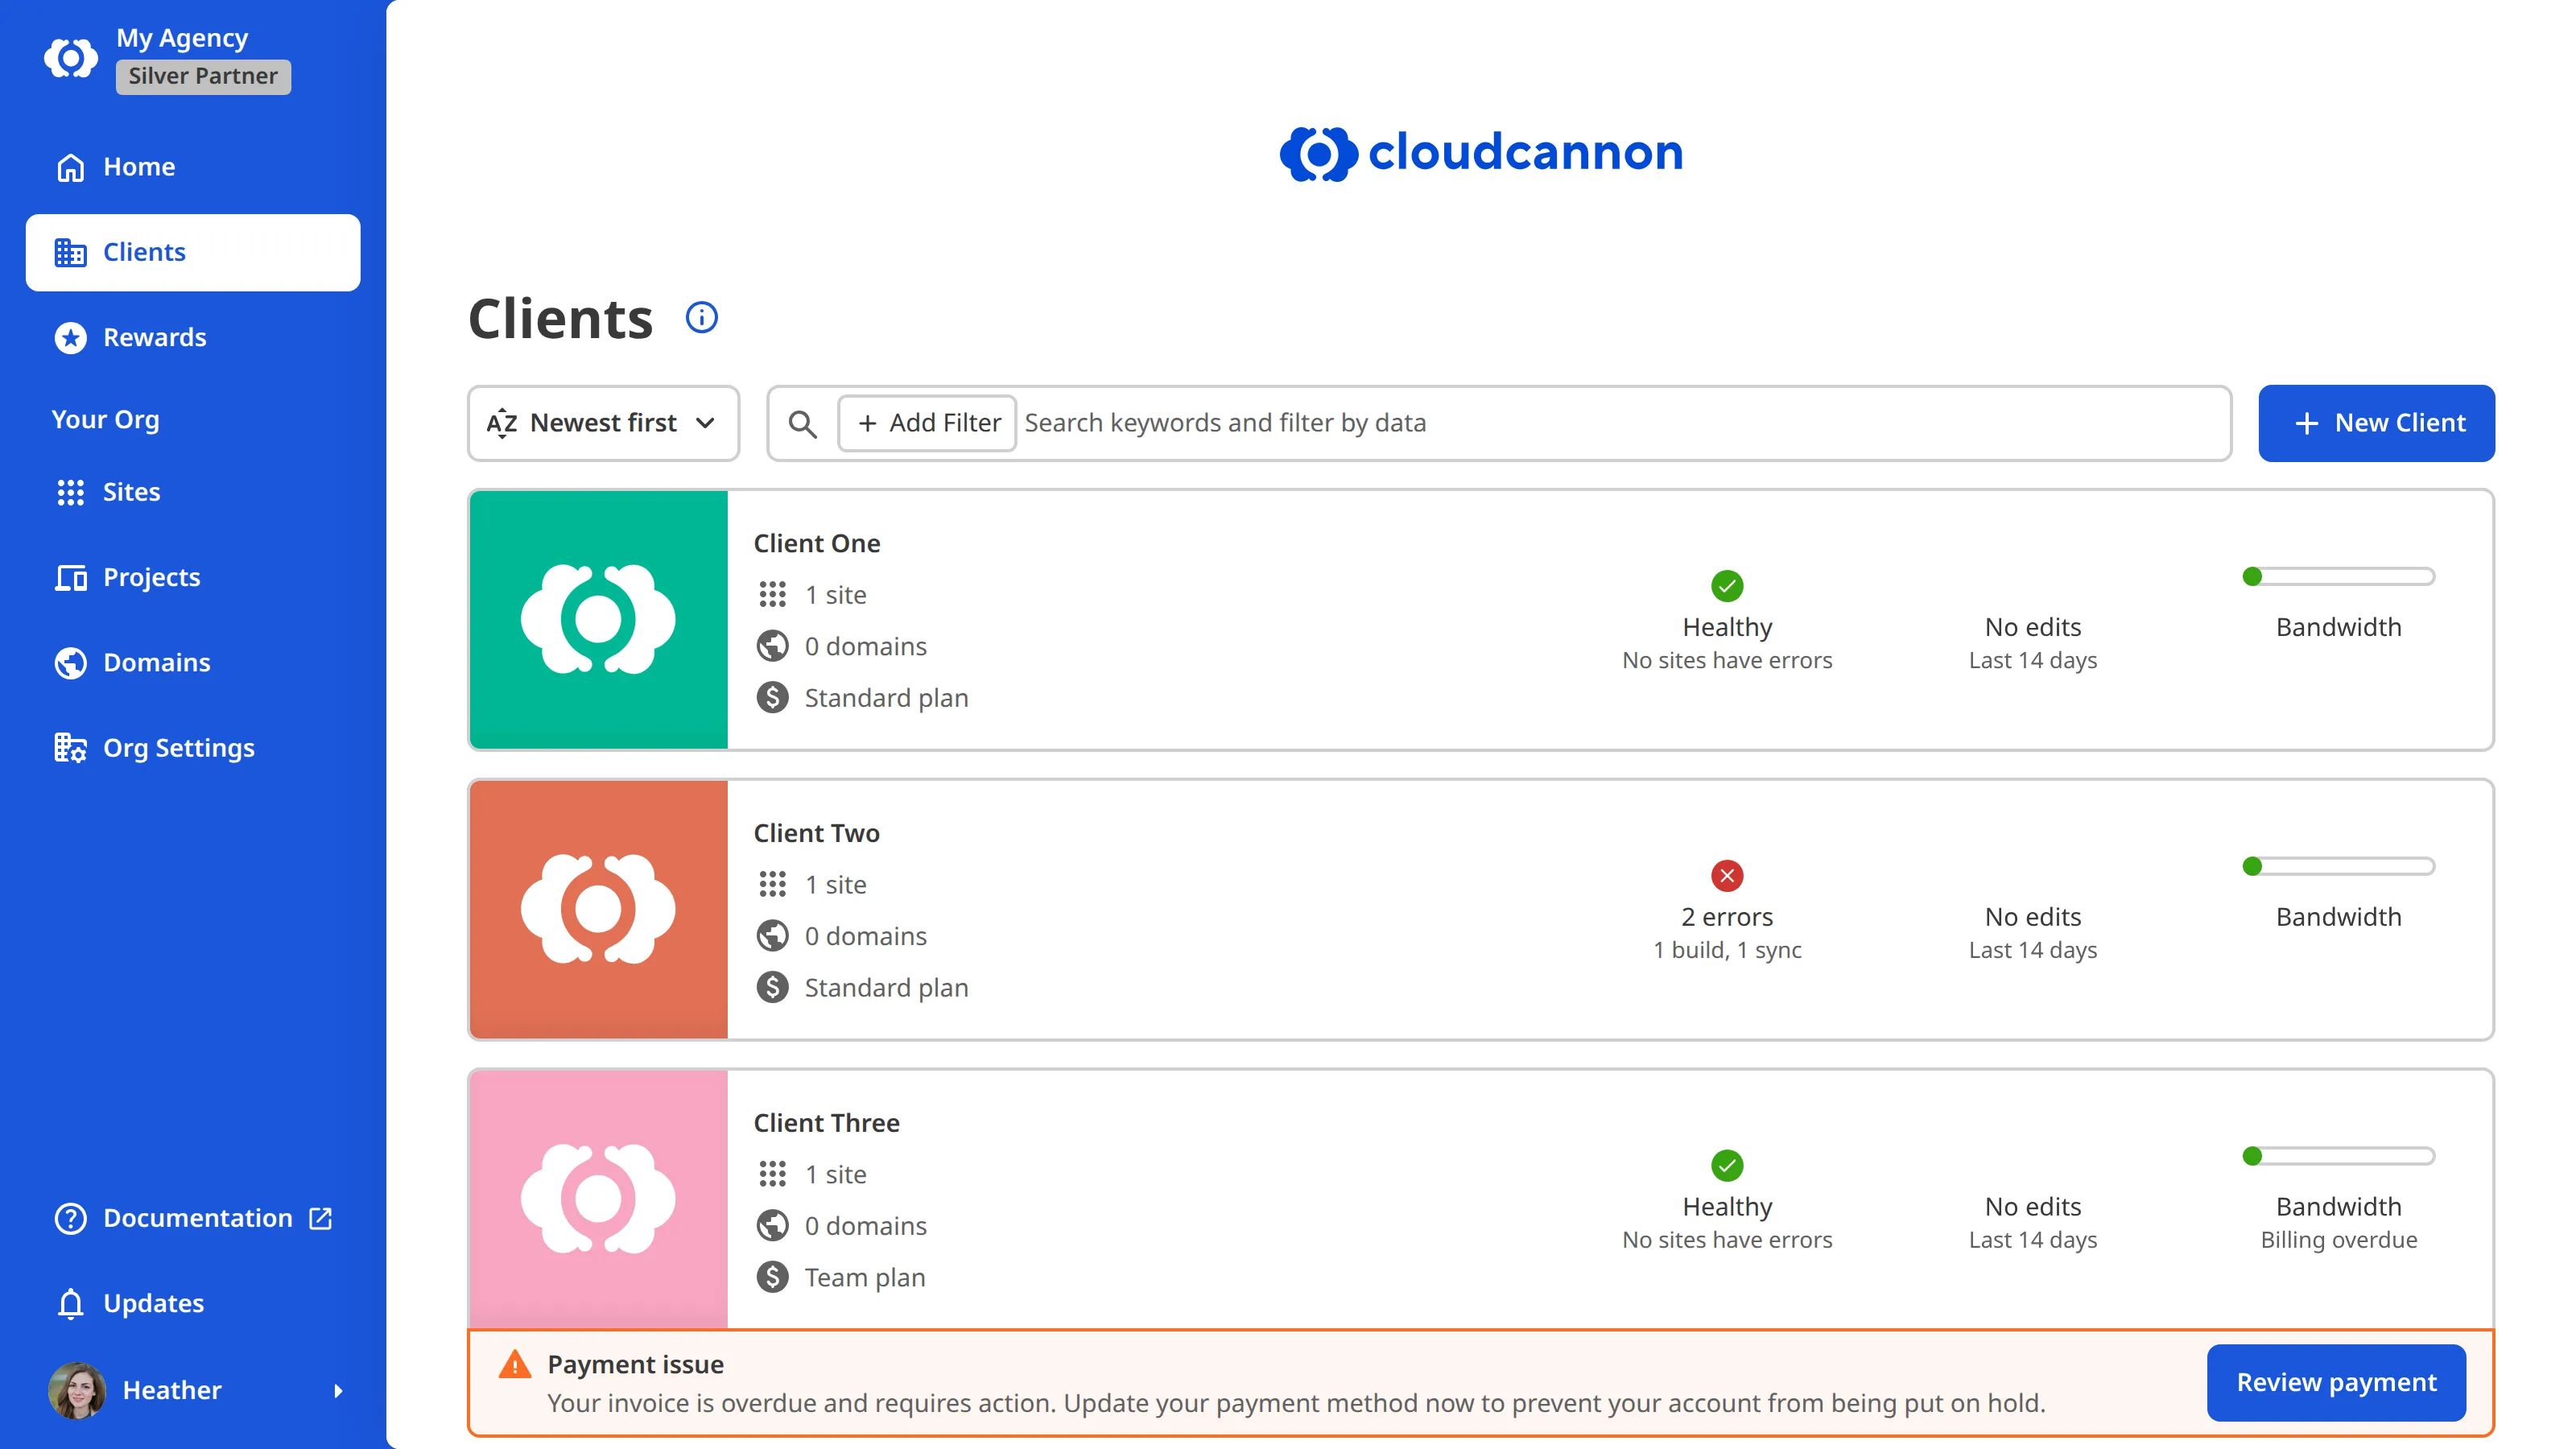The image size is (2576, 1449).
Task: Click the My Agency organization name
Action: click(182, 38)
